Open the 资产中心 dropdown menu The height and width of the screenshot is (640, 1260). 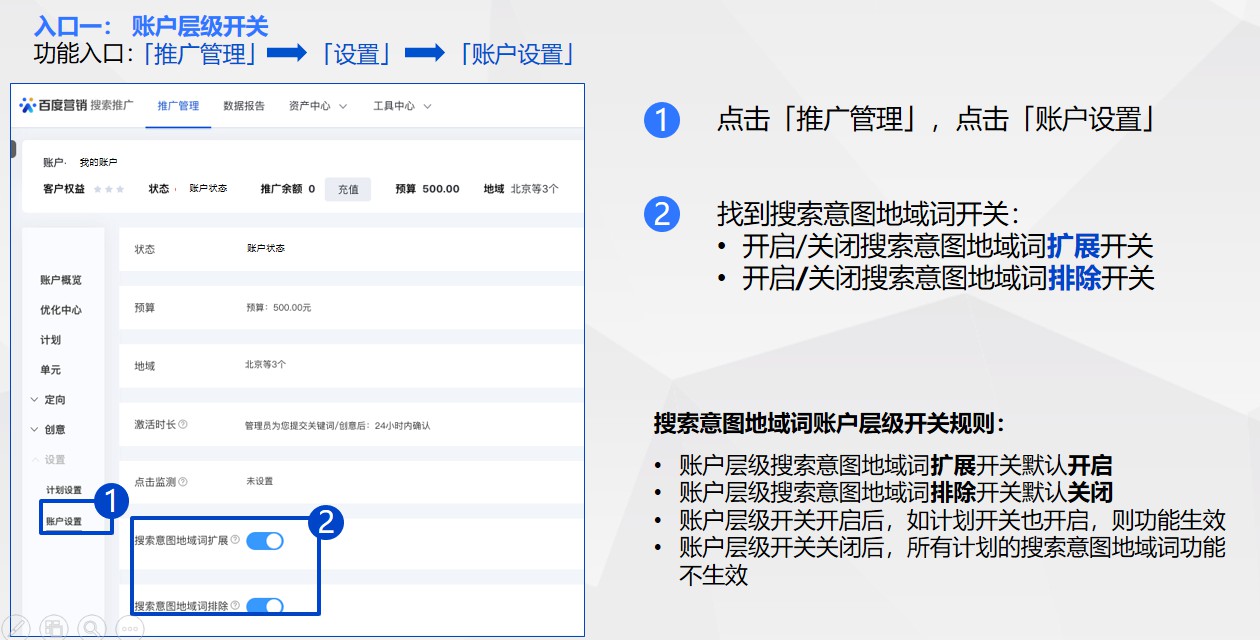point(317,106)
